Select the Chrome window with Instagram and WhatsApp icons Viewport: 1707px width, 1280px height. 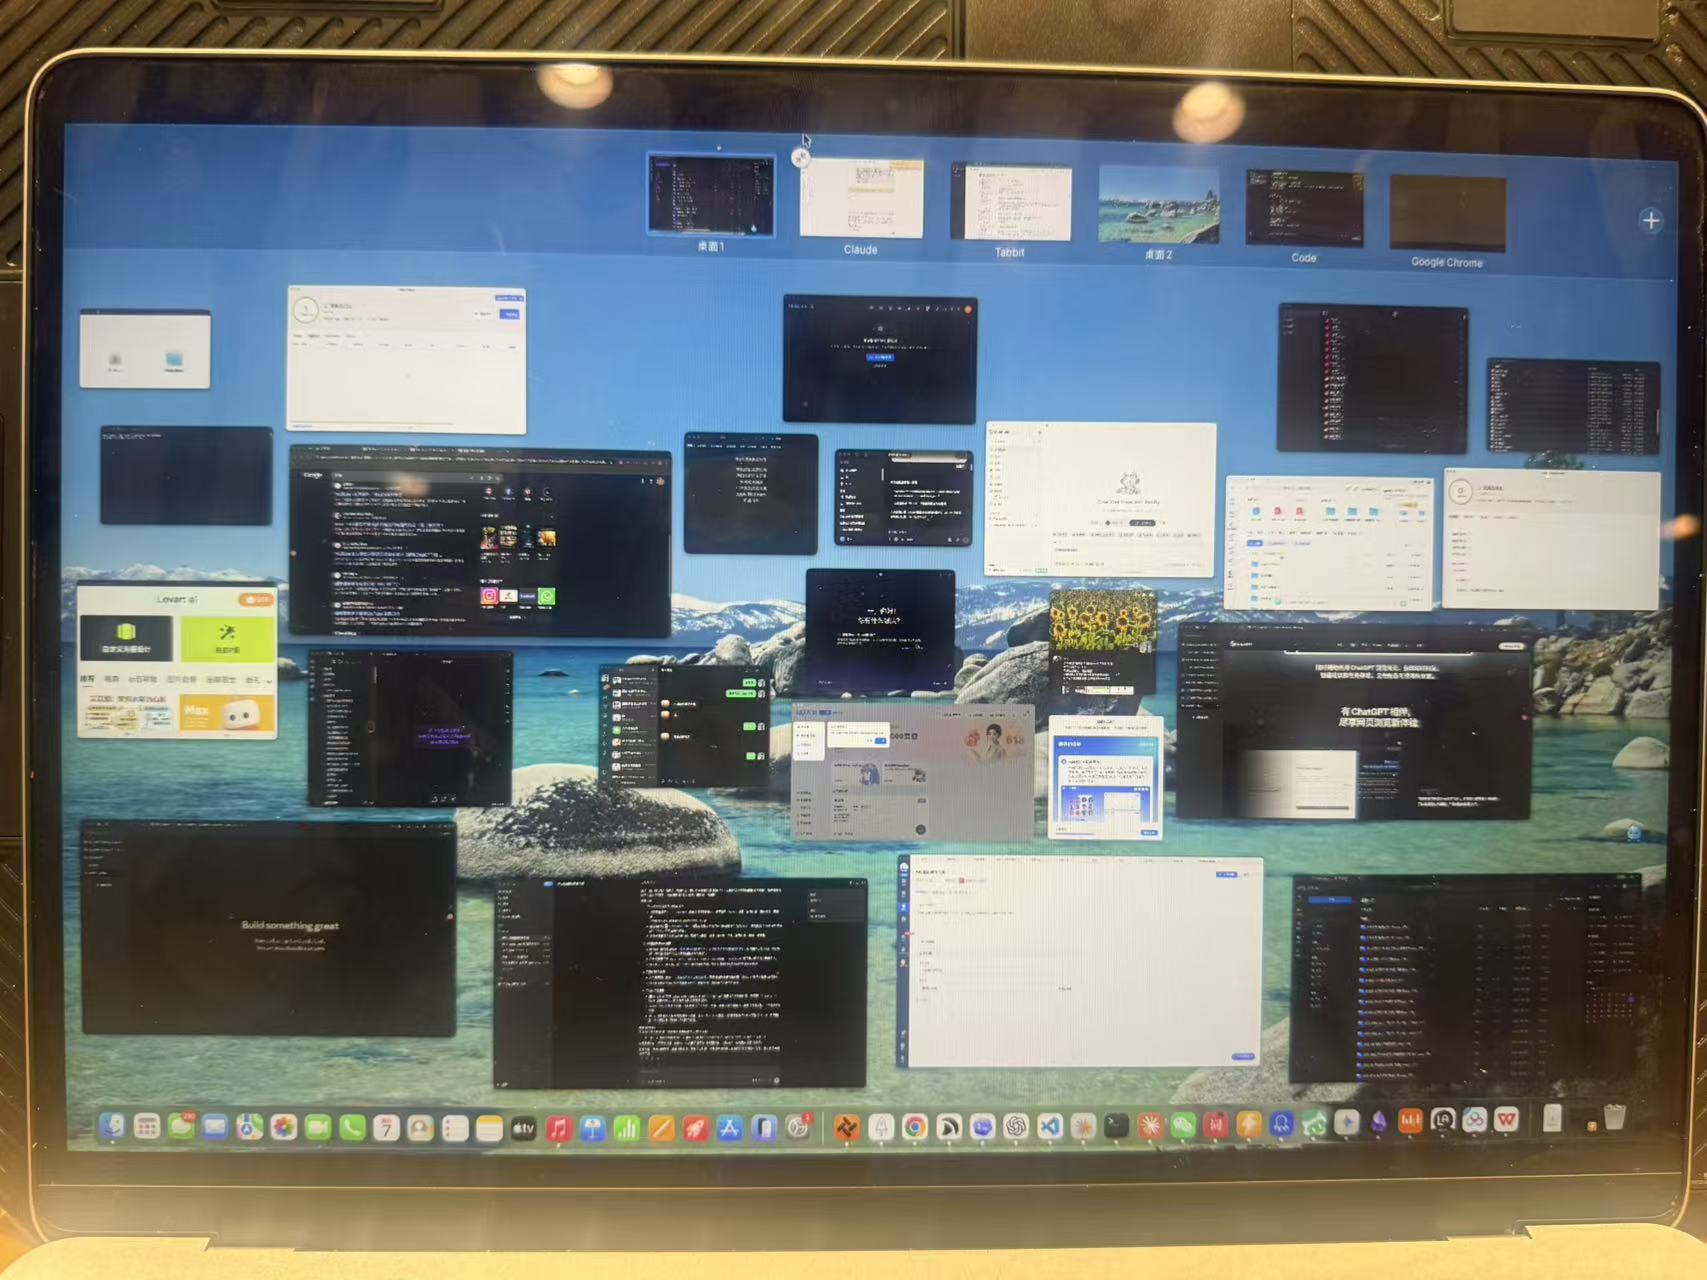(x=480, y=541)
